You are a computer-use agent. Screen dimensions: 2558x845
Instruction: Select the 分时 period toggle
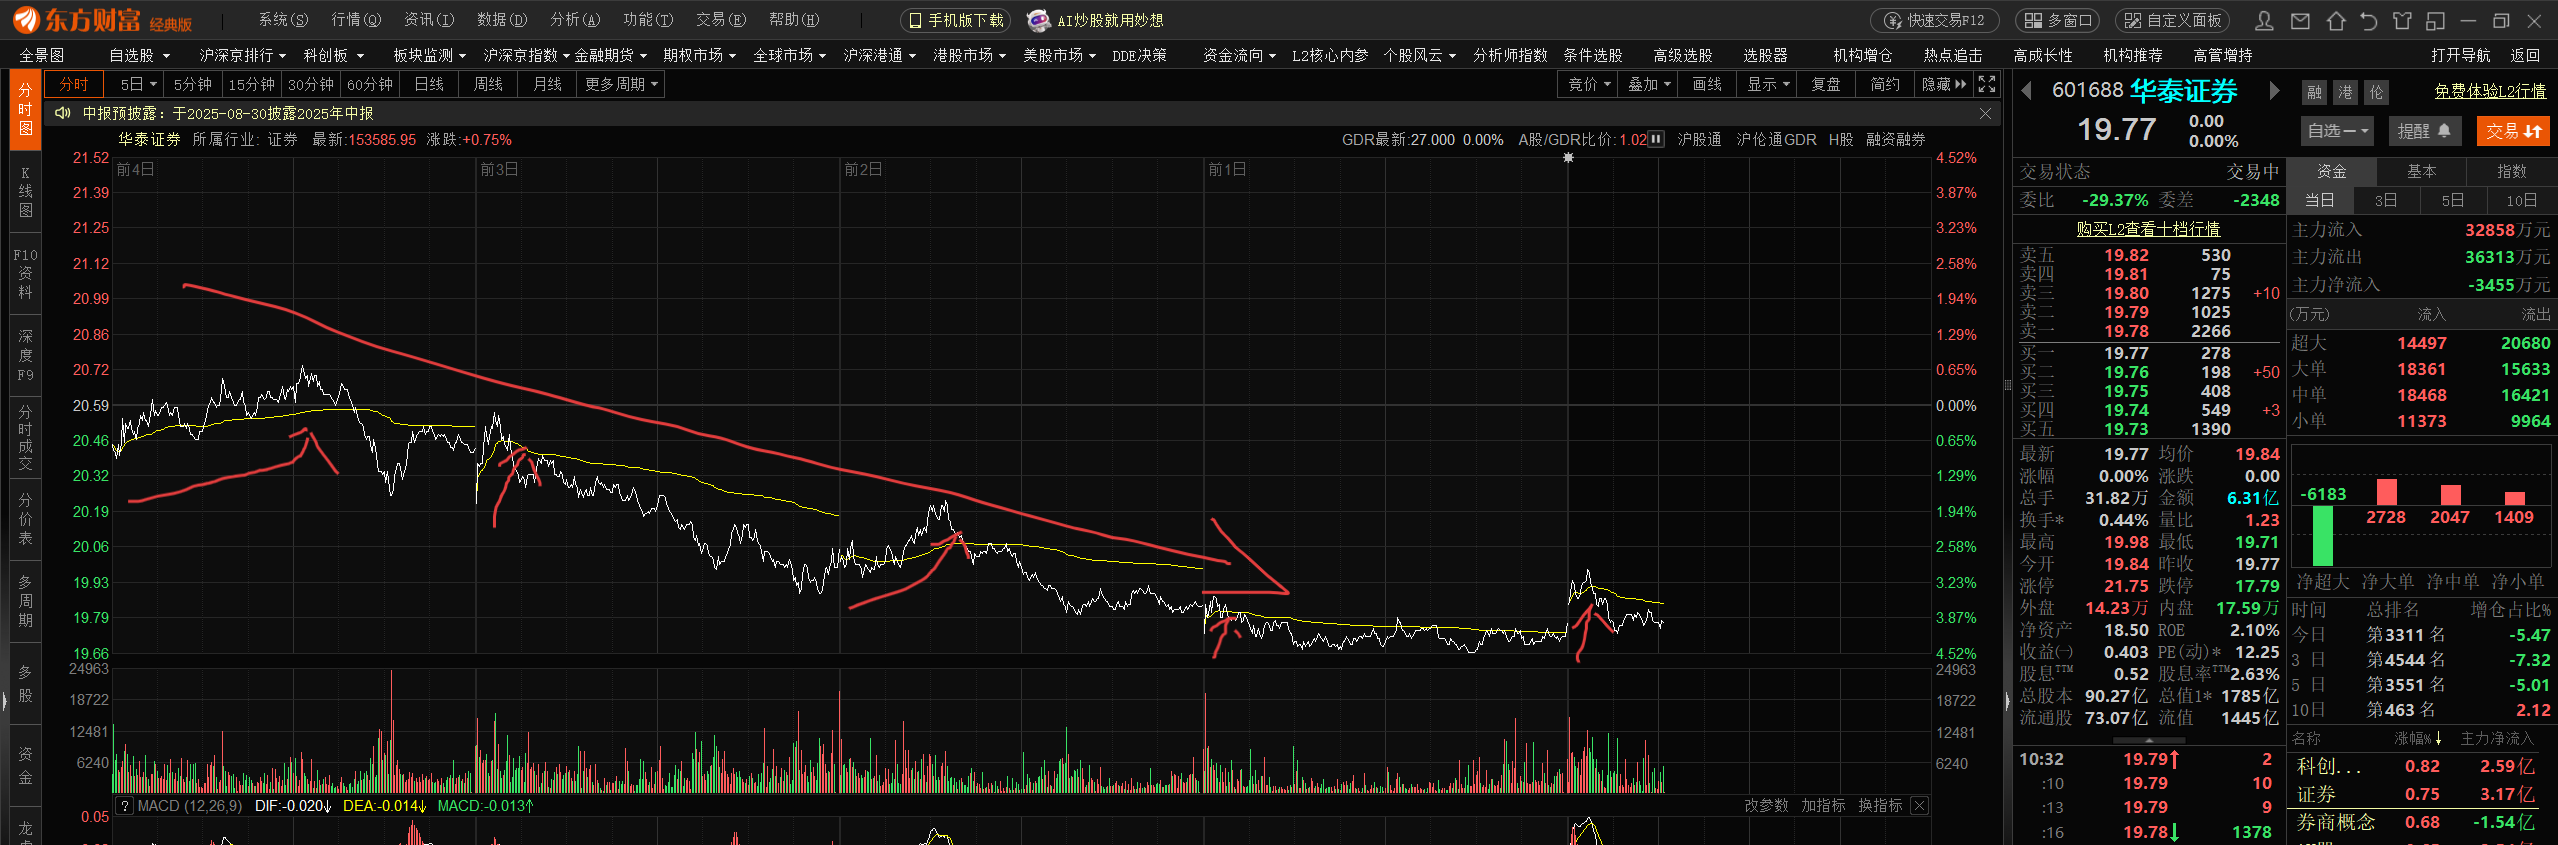click(x=74, y=84)
